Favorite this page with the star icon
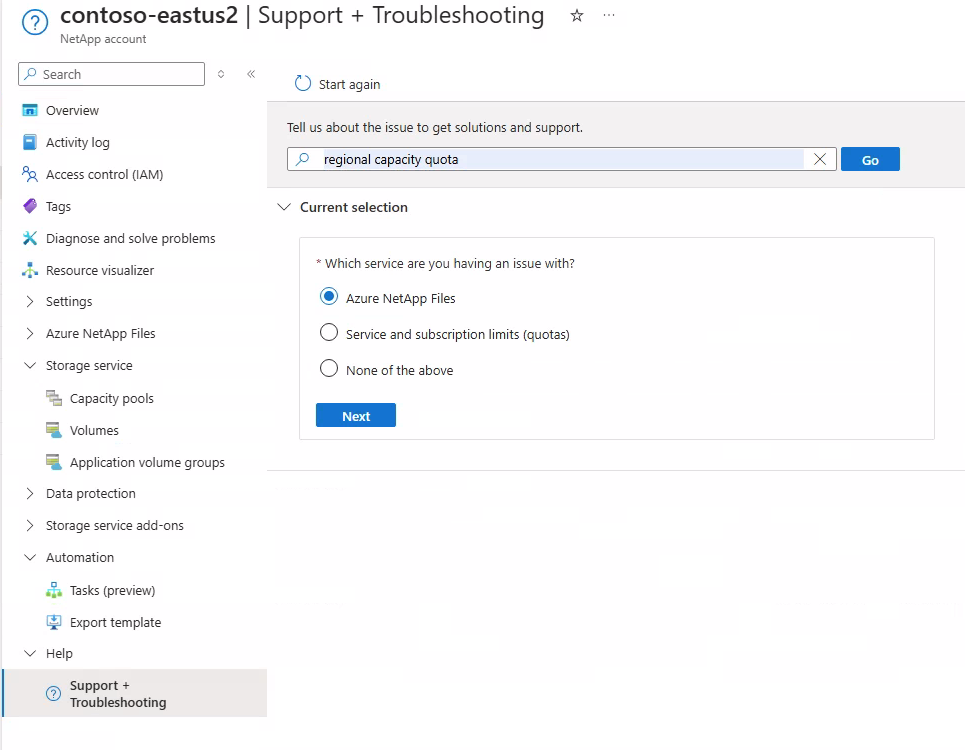 pyautogui.click(x=577, y=15)
